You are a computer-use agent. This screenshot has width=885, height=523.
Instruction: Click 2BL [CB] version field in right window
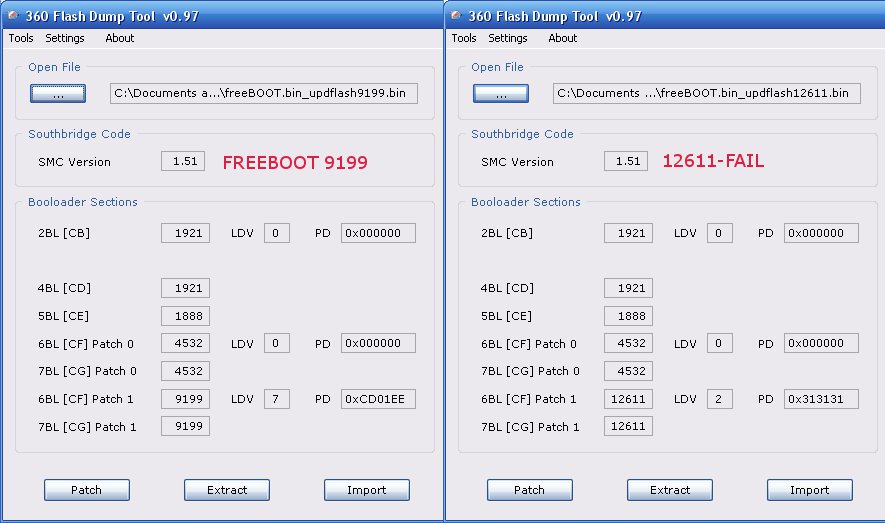click(x=628, y=233)
